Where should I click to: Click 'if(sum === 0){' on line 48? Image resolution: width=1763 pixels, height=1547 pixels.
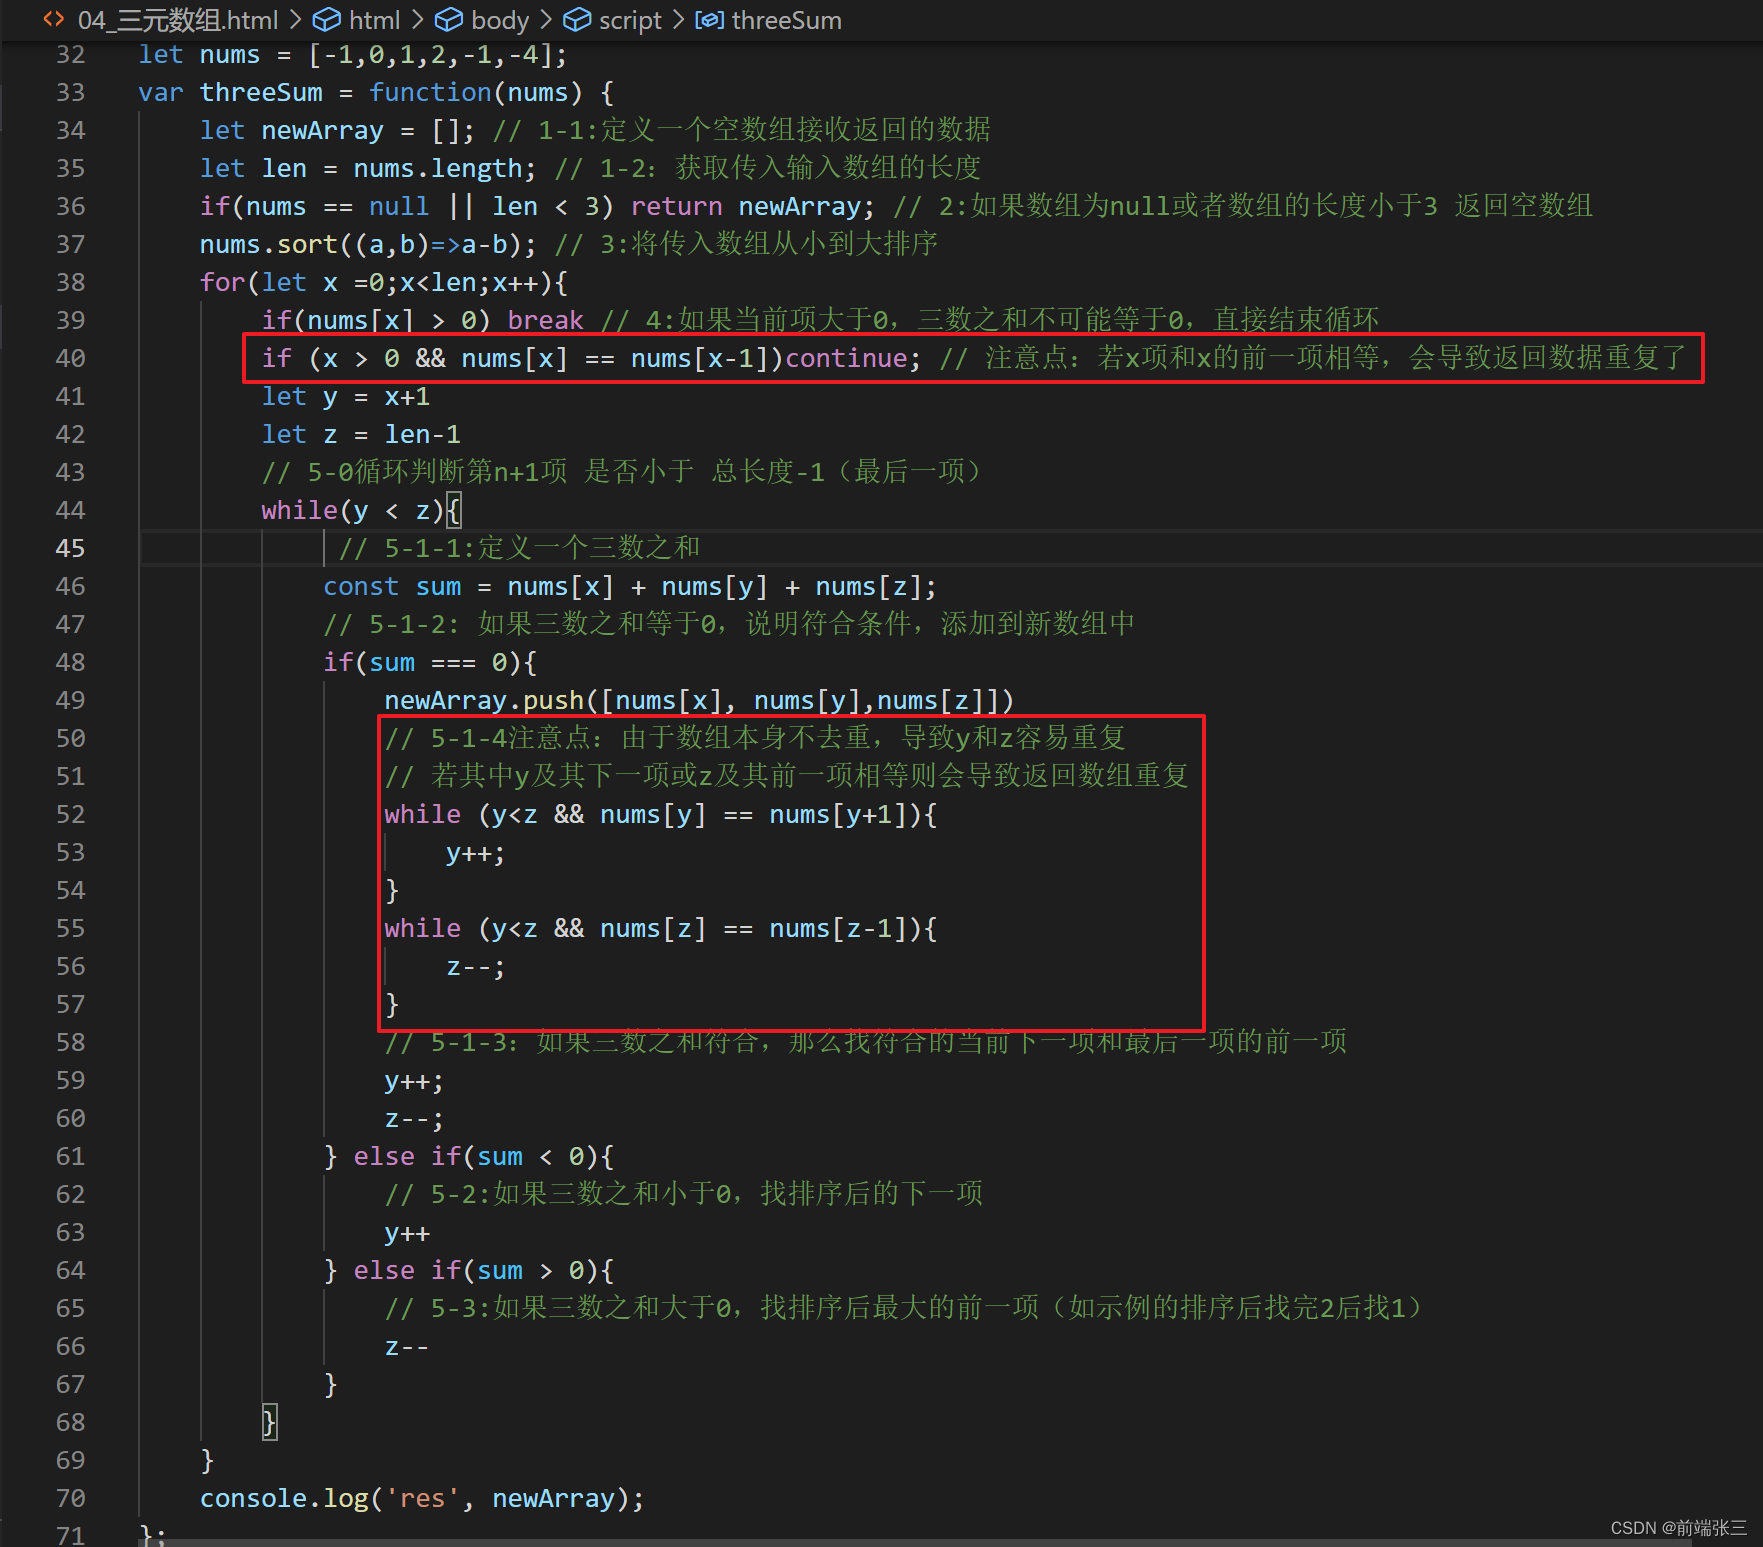[x=430, y=662]
